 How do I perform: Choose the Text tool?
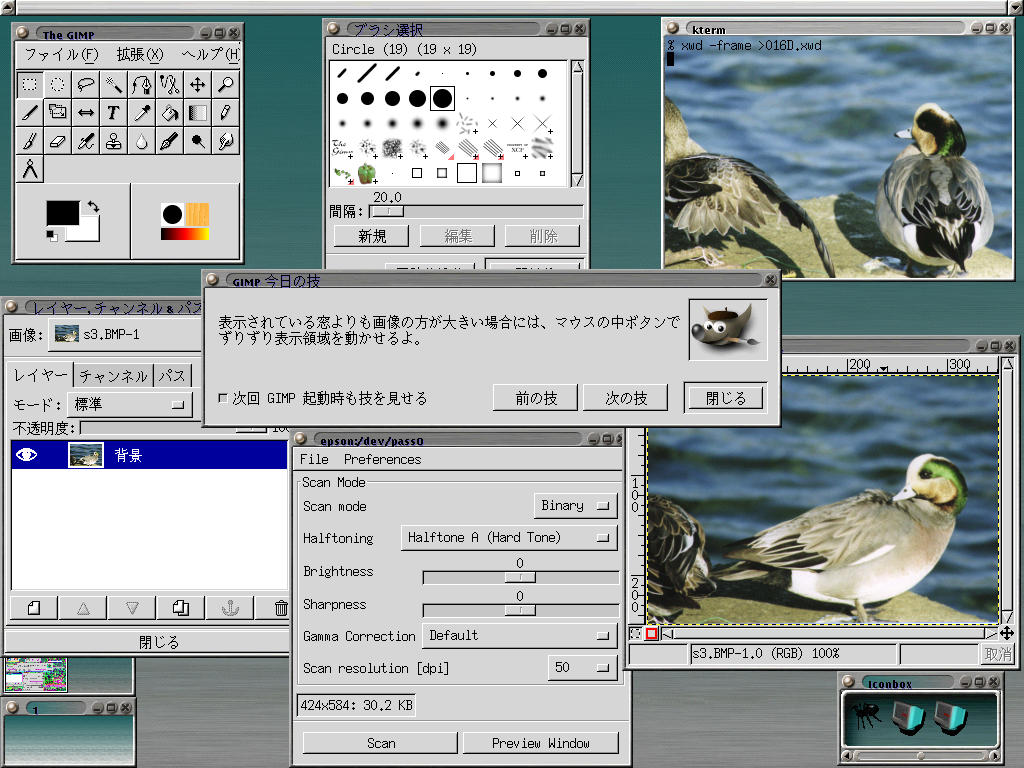114,112
